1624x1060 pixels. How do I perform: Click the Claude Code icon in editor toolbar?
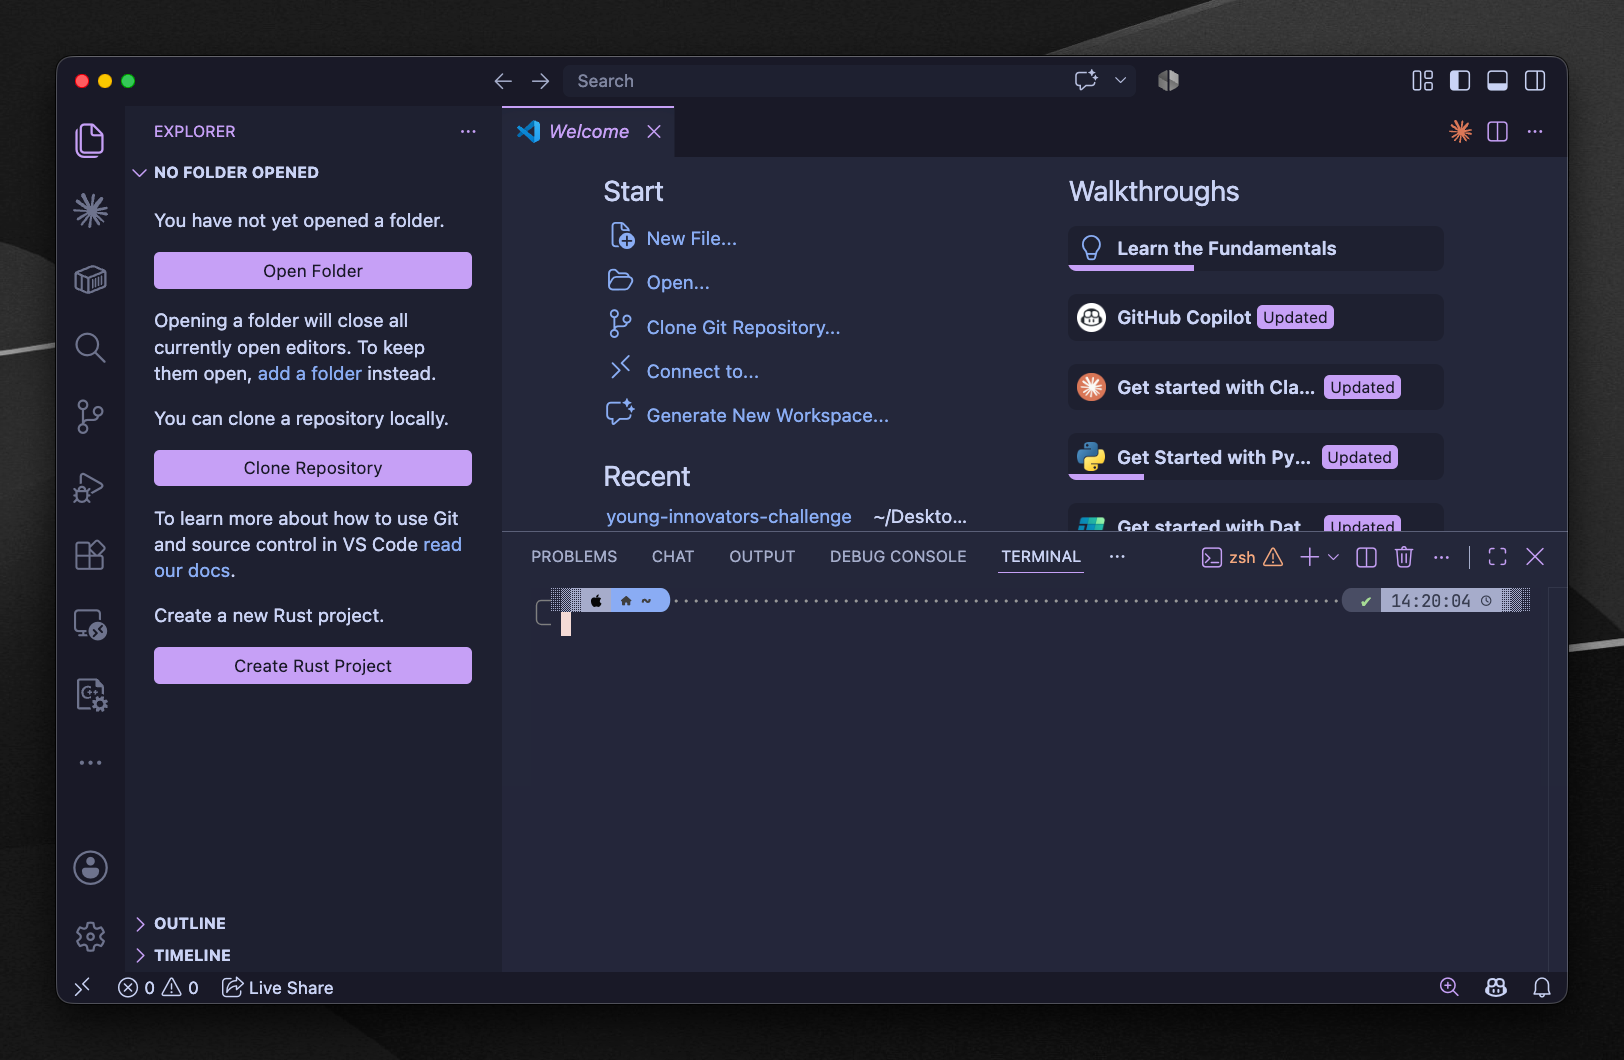tap(1461, 132)
